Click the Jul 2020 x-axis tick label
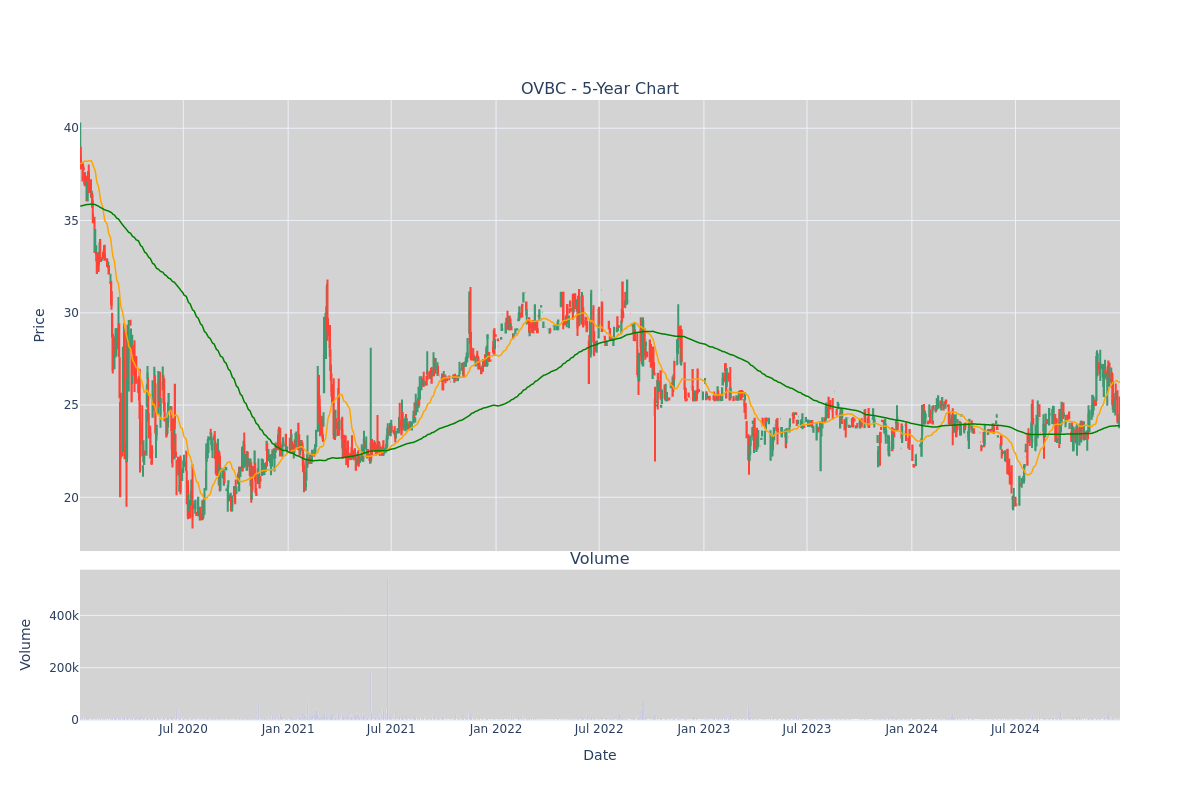1200x800 pixels. pyautogui.click(x=183, y=729)
